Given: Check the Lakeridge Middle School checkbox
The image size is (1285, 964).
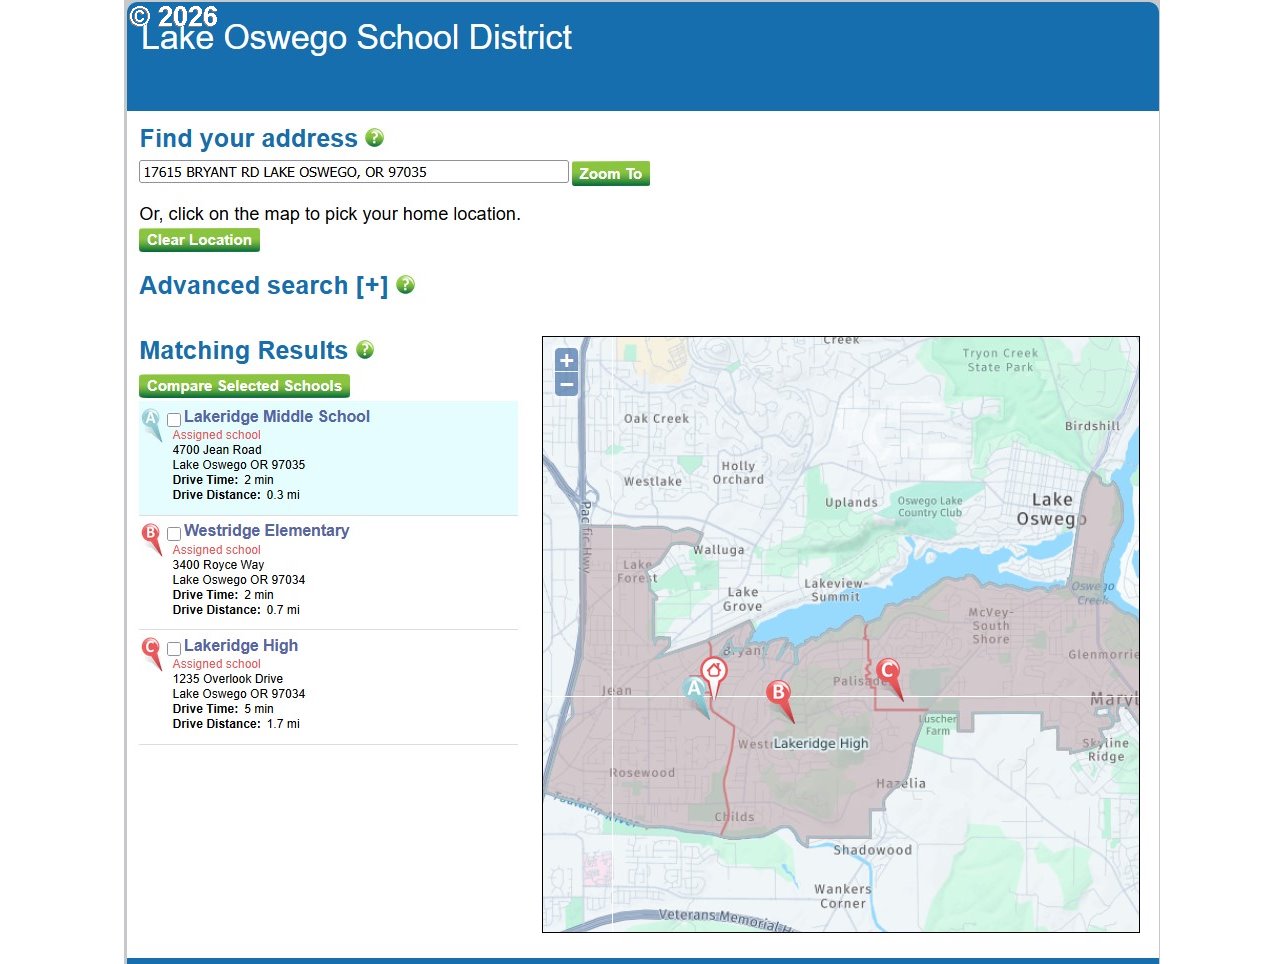Looking at the screenshot, I should (x=174, y=420).
